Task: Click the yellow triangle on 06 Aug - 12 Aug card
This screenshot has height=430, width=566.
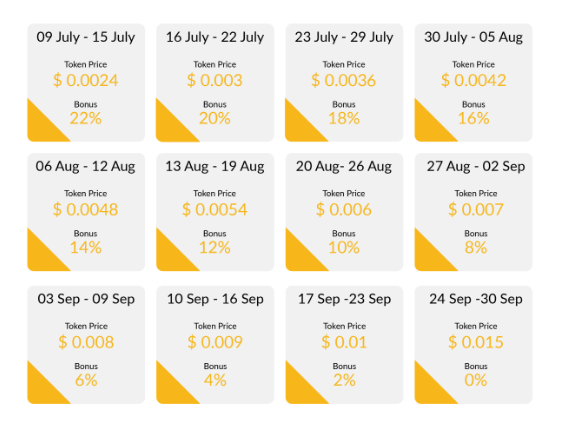Action: coord(42,256)
